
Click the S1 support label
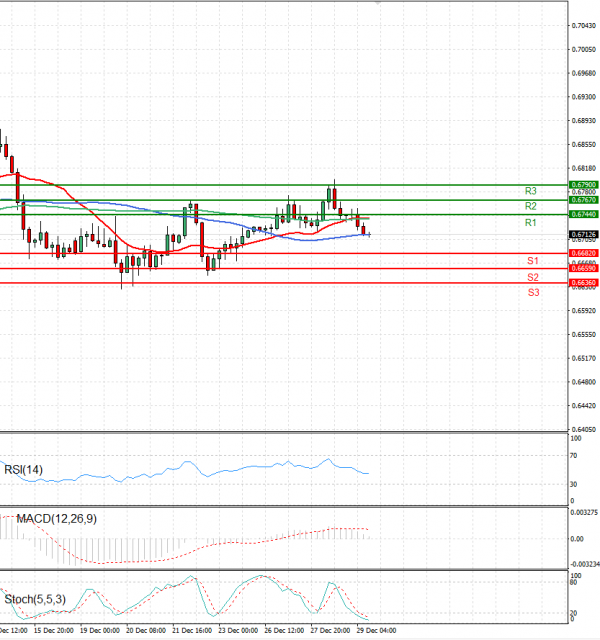[533, 261]
